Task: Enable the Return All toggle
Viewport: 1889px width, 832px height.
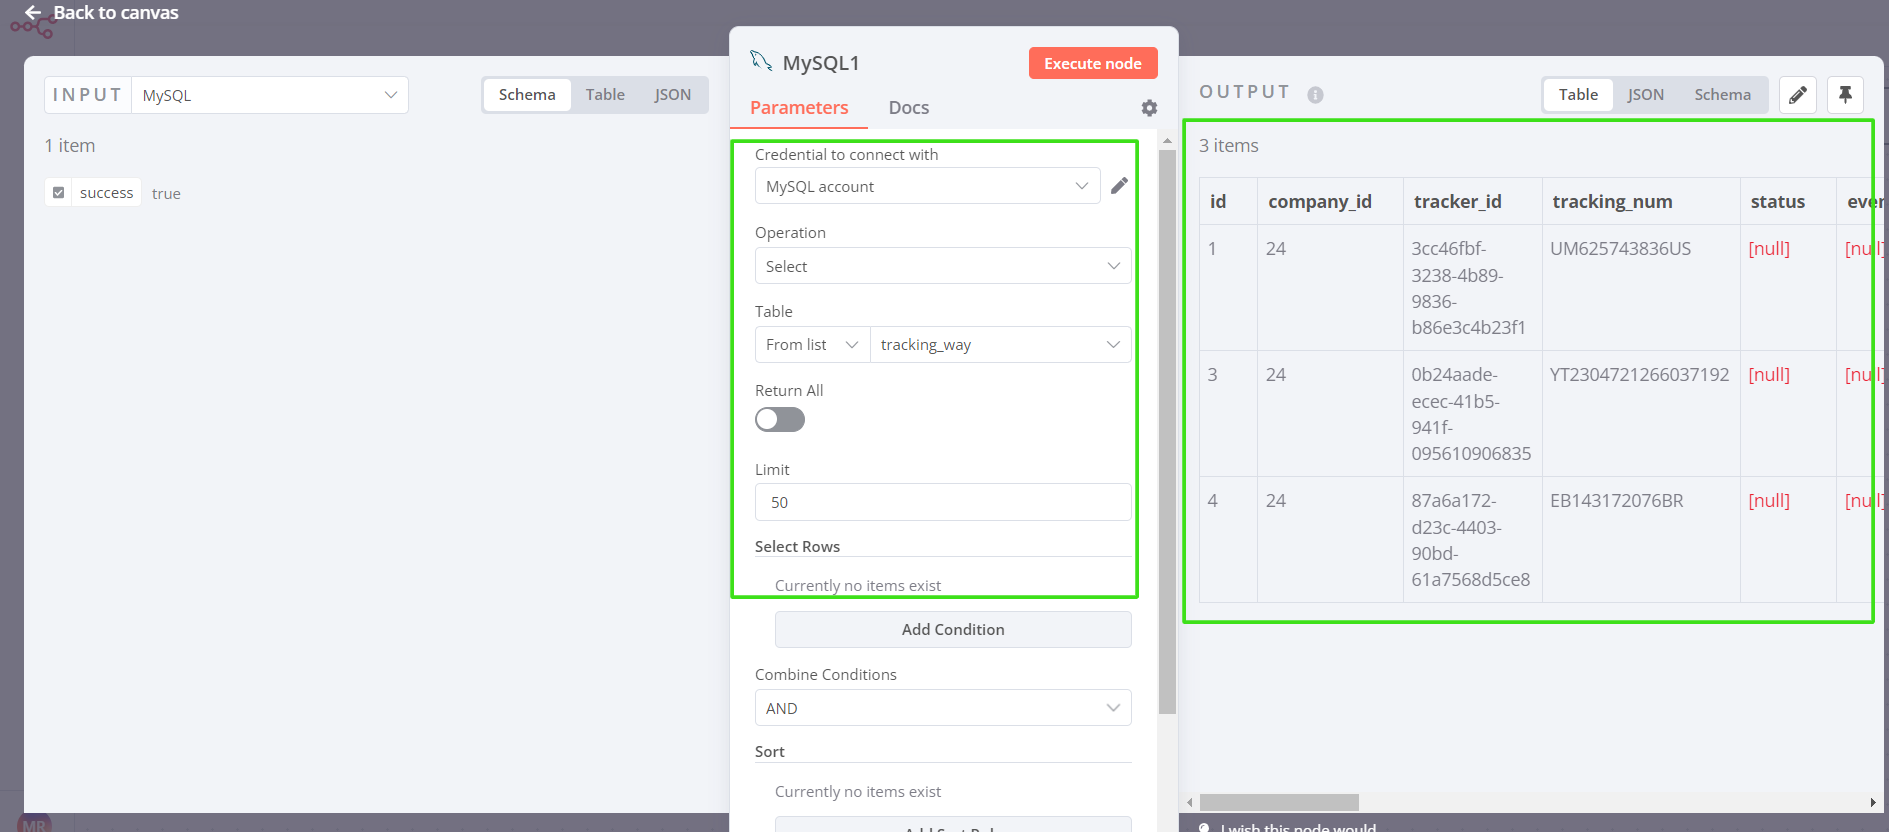Action: (x=780, y=420)
